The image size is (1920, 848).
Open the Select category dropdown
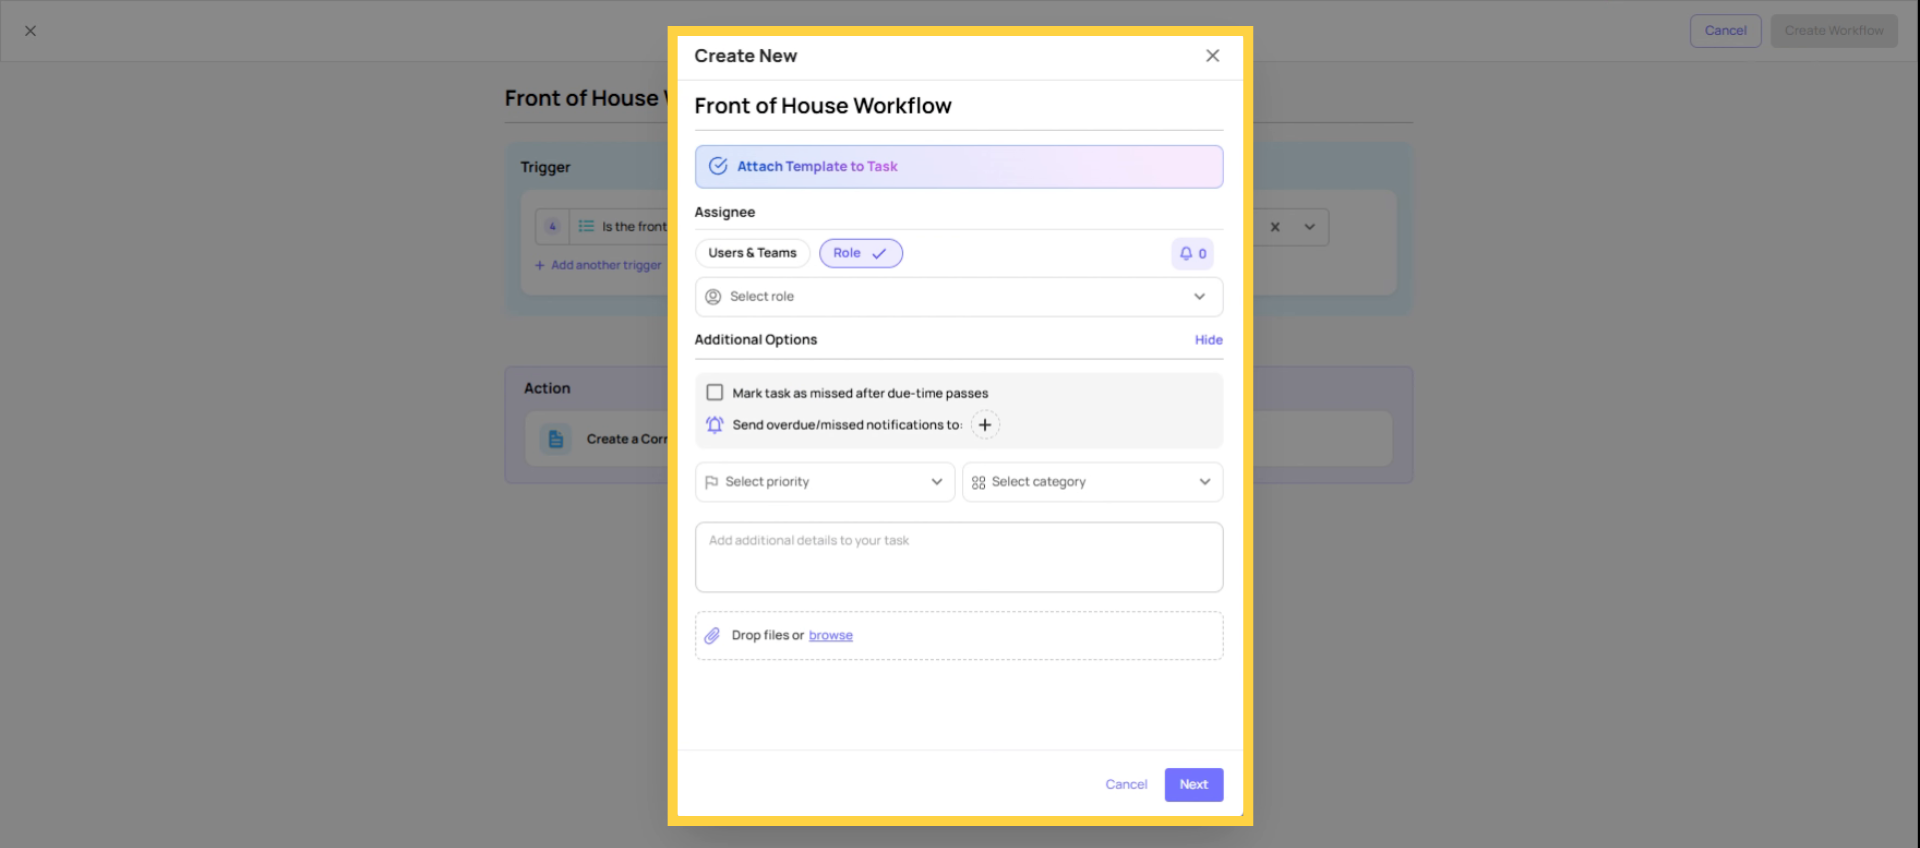pos(1092,482)
